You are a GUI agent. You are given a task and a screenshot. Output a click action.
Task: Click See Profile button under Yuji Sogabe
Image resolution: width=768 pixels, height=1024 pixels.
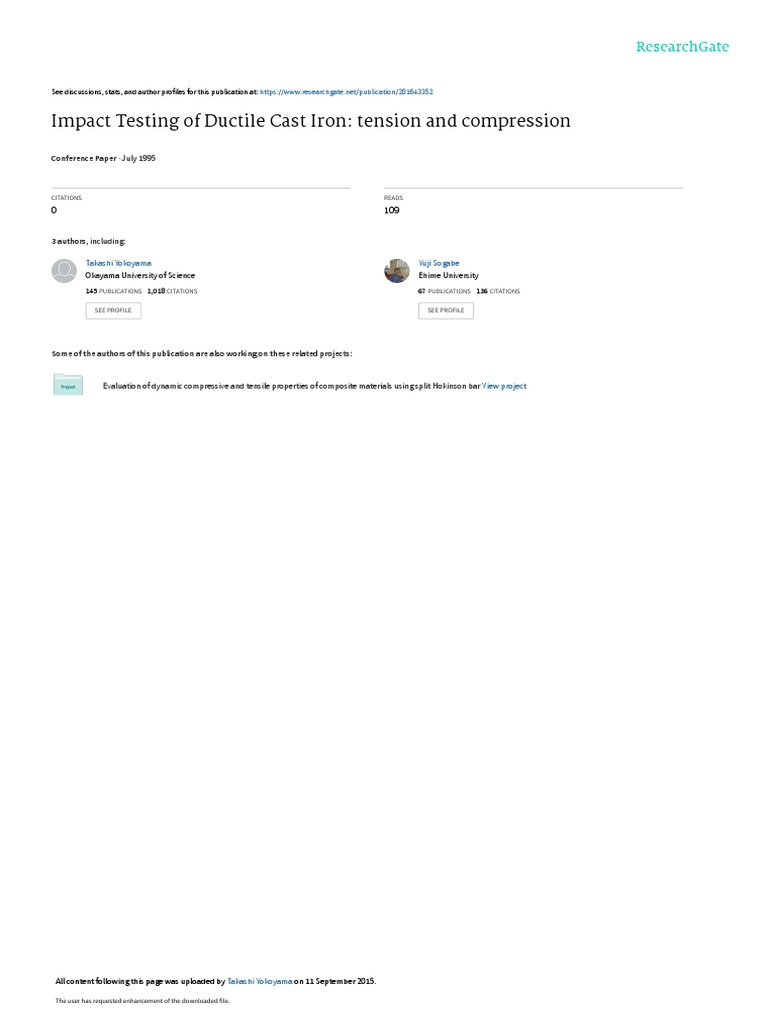[446, 310]
